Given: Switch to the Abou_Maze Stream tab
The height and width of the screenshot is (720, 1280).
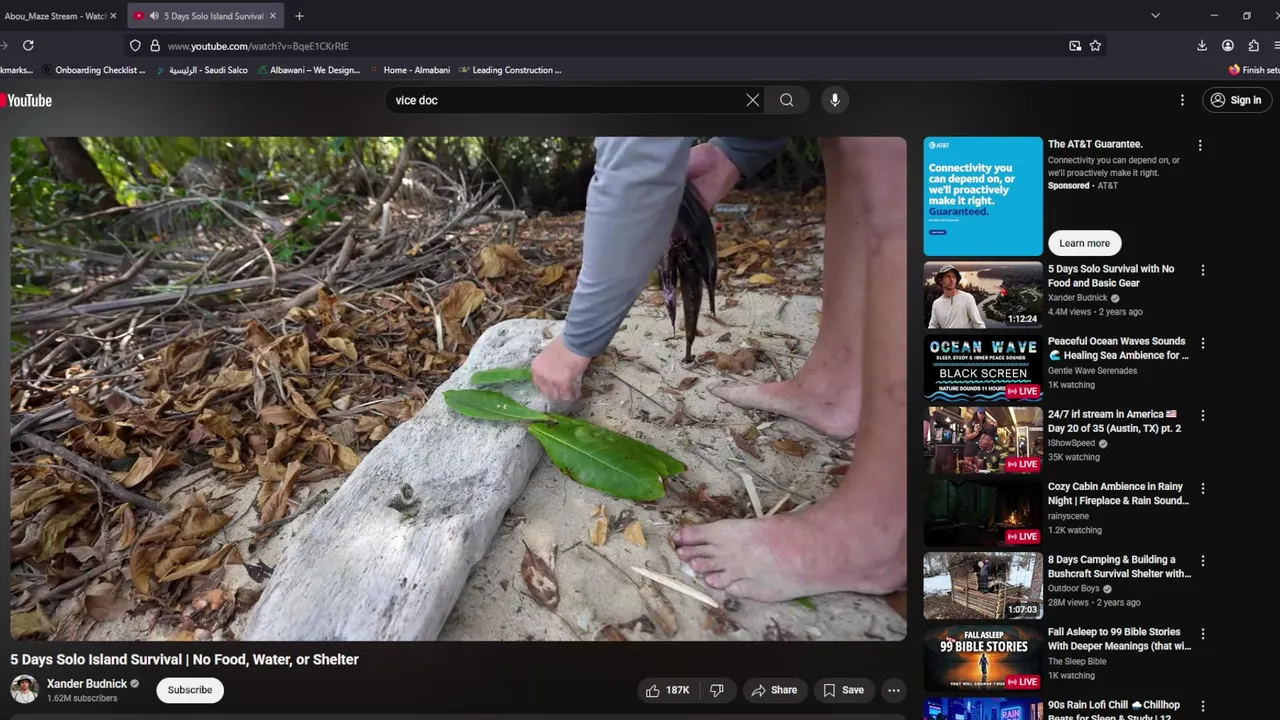Looking at the screenshot, I should point(55,16).
